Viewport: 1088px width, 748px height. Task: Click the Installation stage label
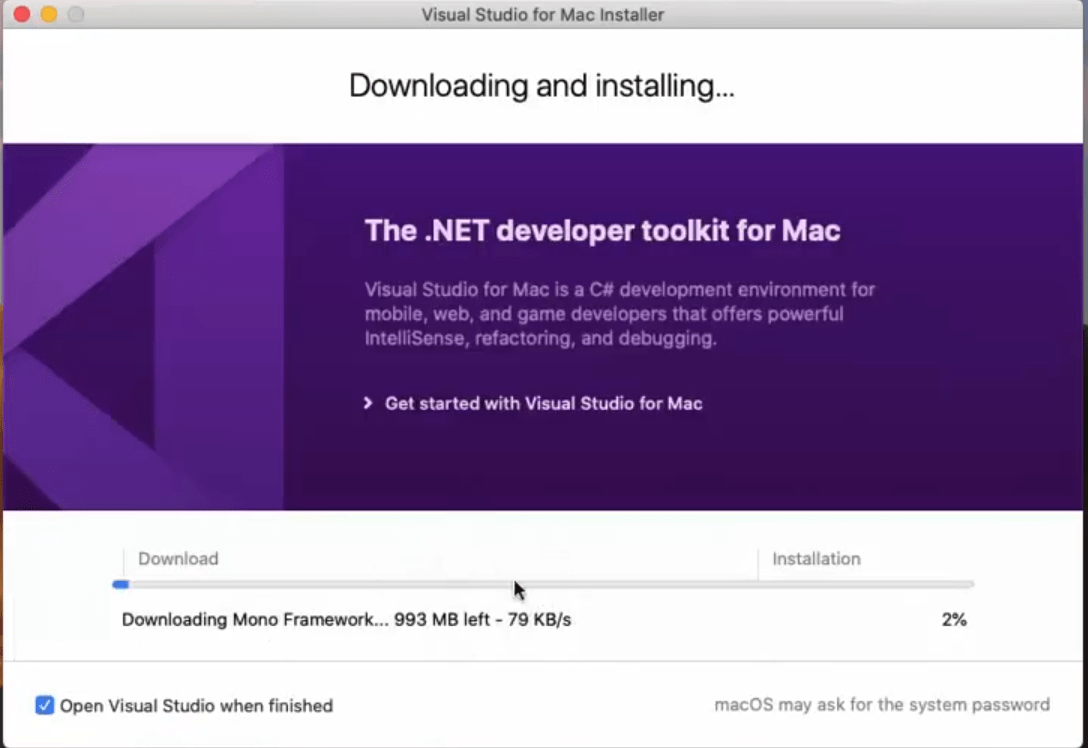(x=816, y=559)
